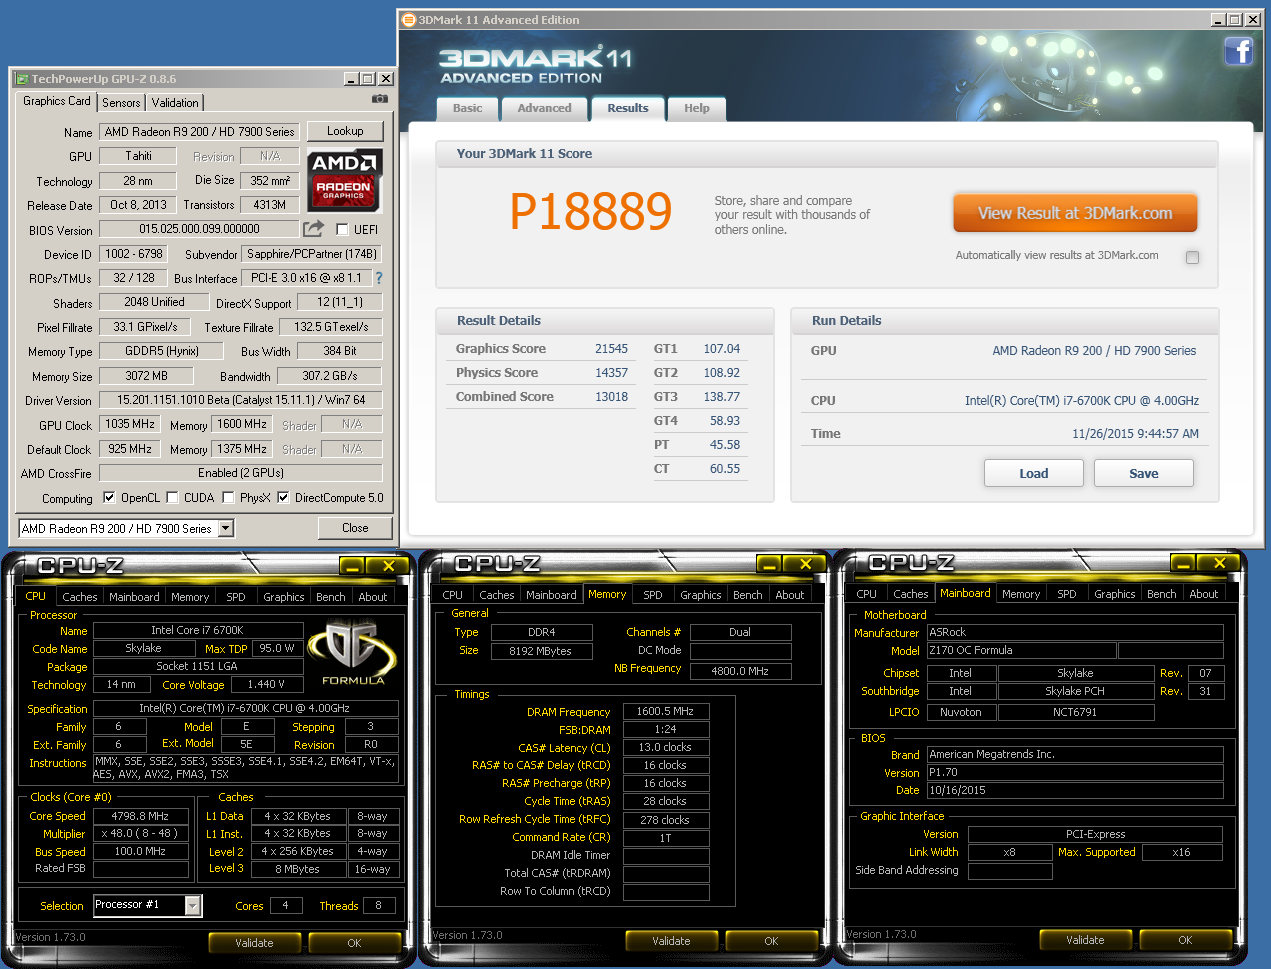Toggle the CUDA checkbox
Screen dimensions: 1271x969
[x=172, y=497]
